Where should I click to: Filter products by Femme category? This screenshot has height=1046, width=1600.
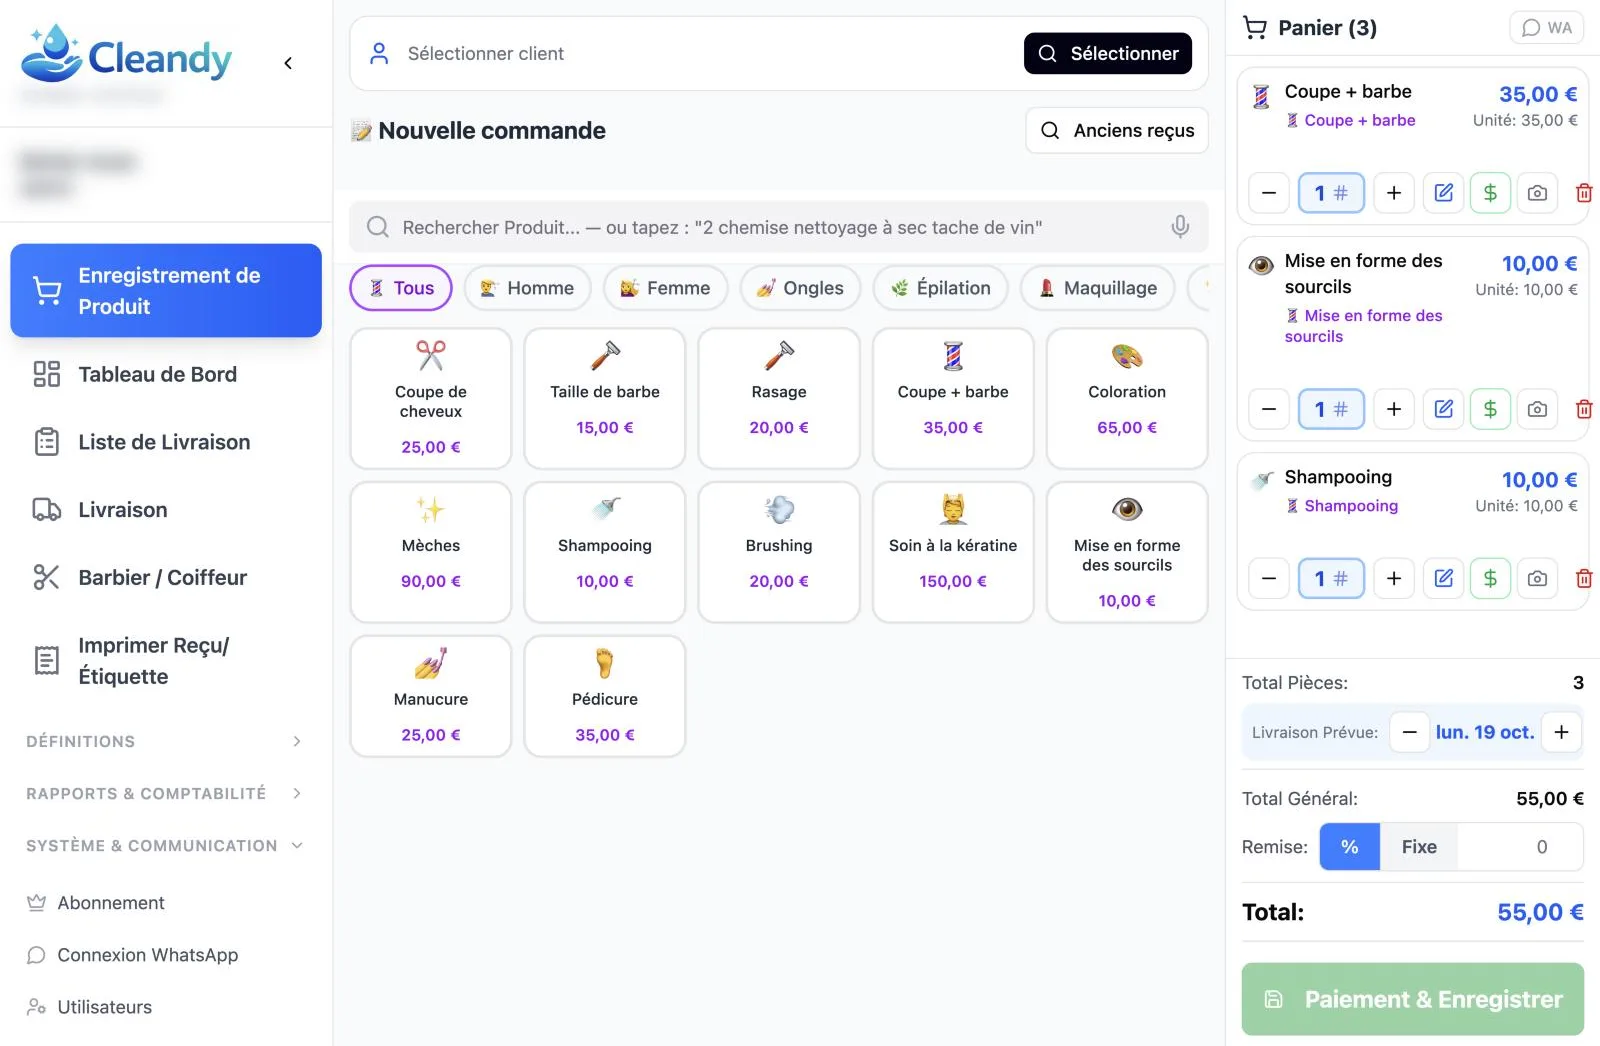(665, 288)
